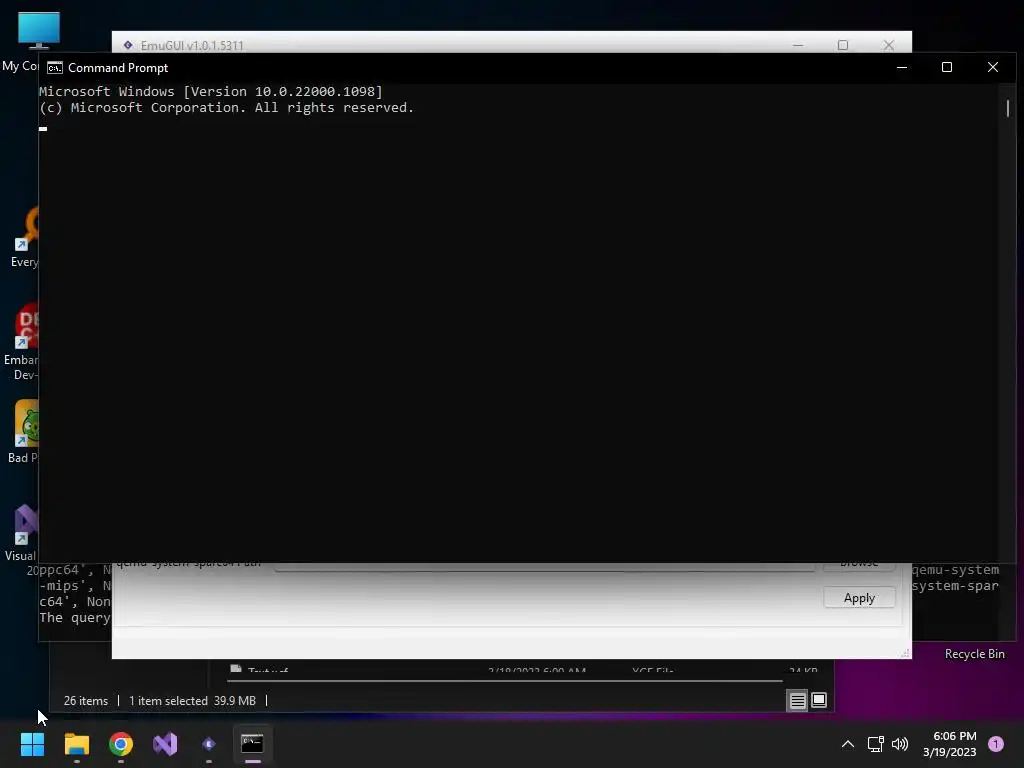
Task: Open File Explorer from the taskbar
Action: point(76,744)
